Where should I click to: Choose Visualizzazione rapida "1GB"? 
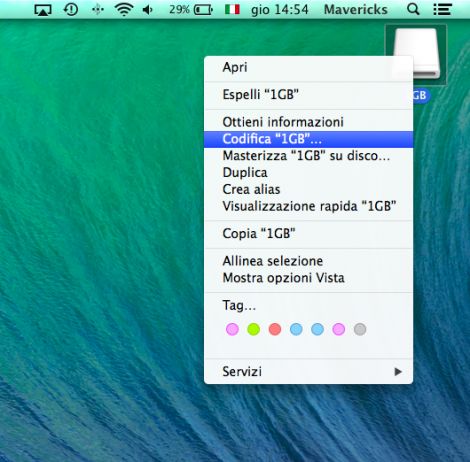coord(308,206)
